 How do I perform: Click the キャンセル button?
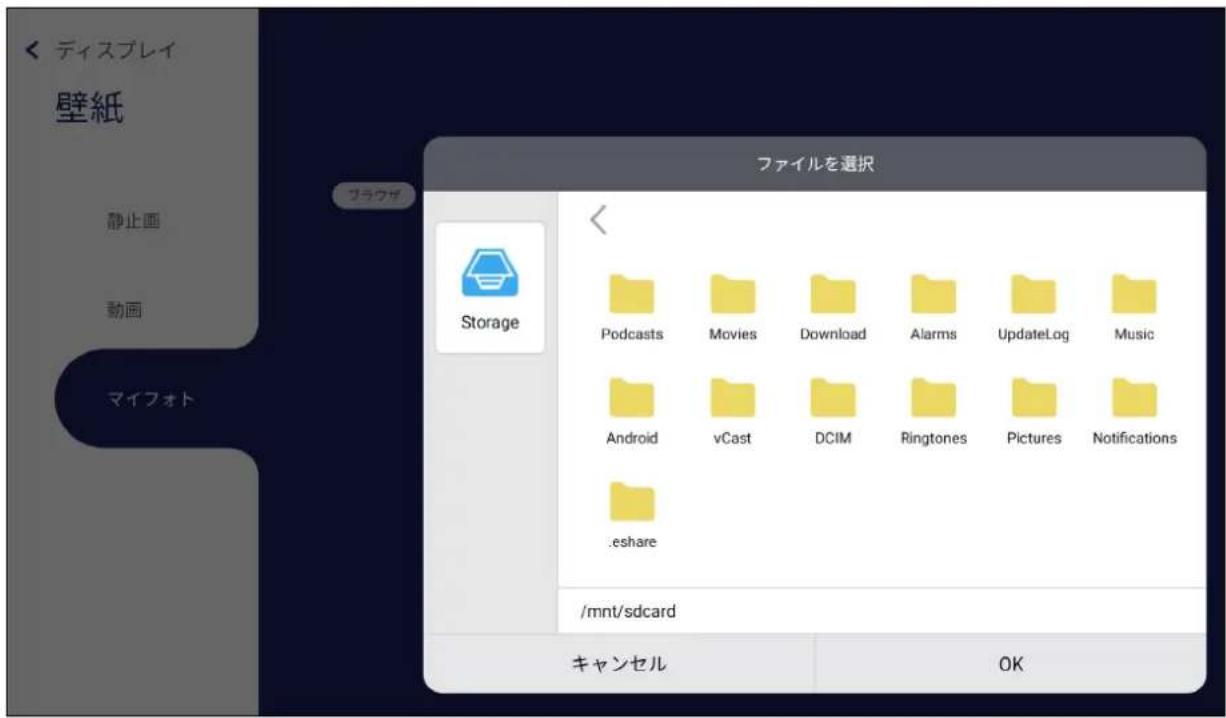tap(619, 663)
